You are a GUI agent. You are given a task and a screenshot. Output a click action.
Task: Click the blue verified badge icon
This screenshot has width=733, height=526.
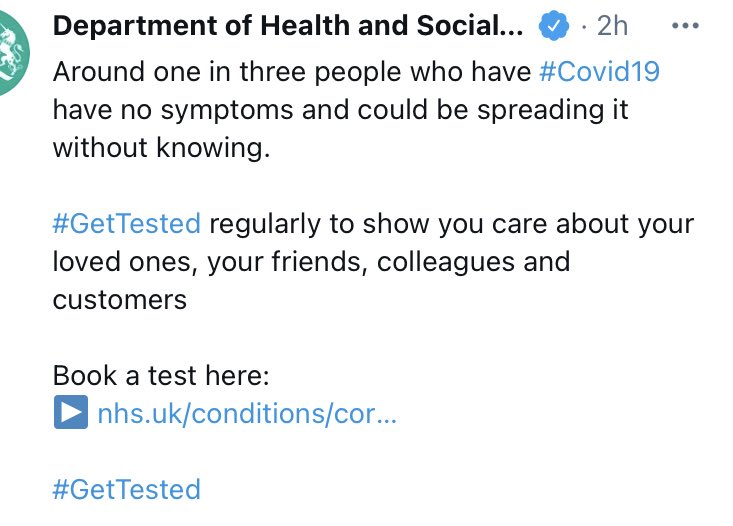pyautogui.click(x=553, y=25)
